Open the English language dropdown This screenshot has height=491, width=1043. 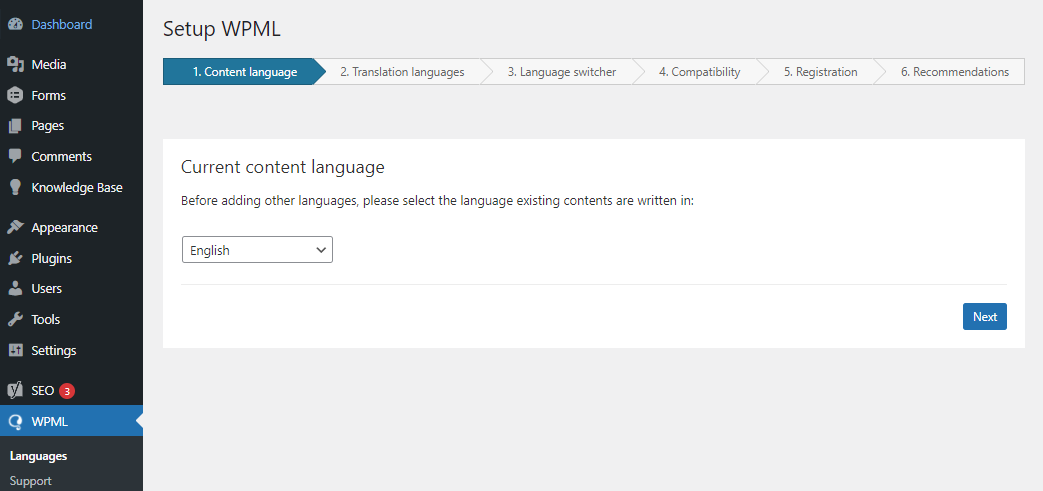pos(257,250)
